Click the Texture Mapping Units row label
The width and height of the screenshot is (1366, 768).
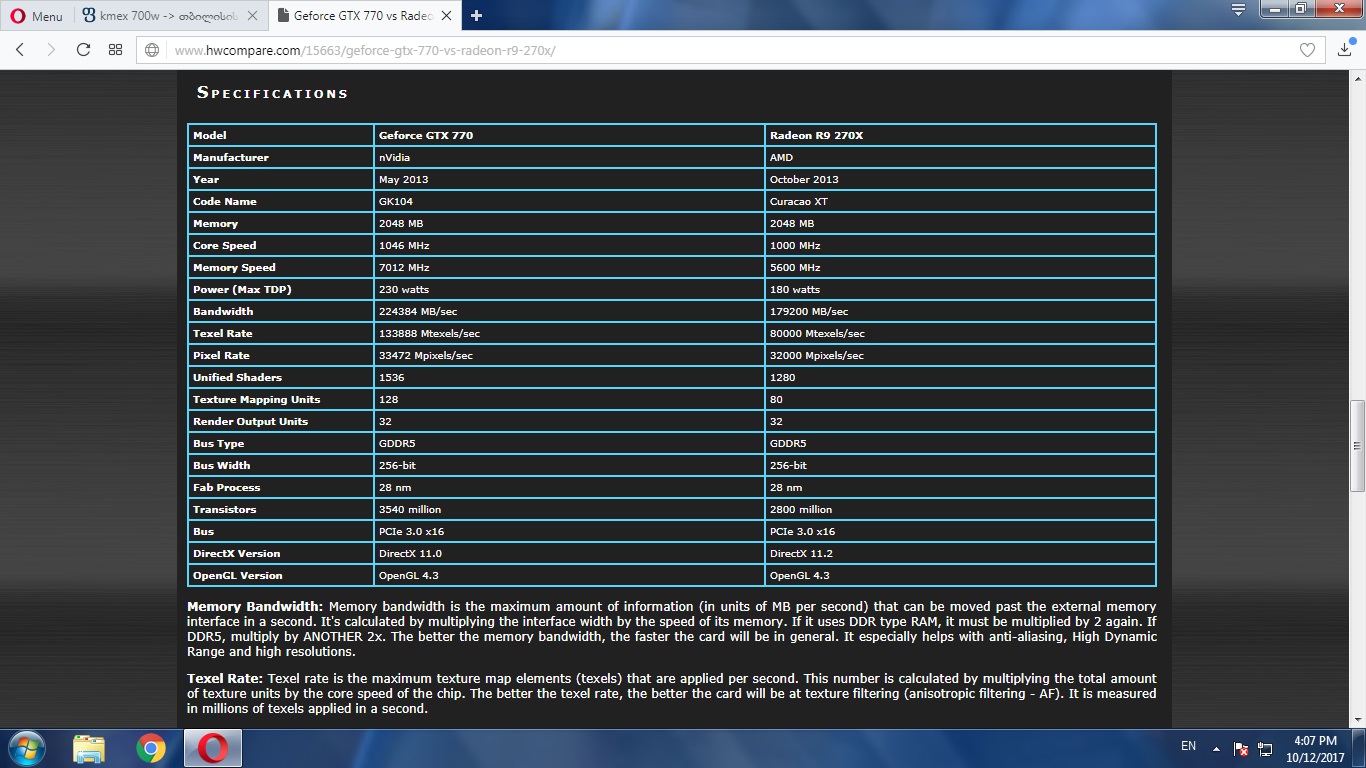[257, 399]
